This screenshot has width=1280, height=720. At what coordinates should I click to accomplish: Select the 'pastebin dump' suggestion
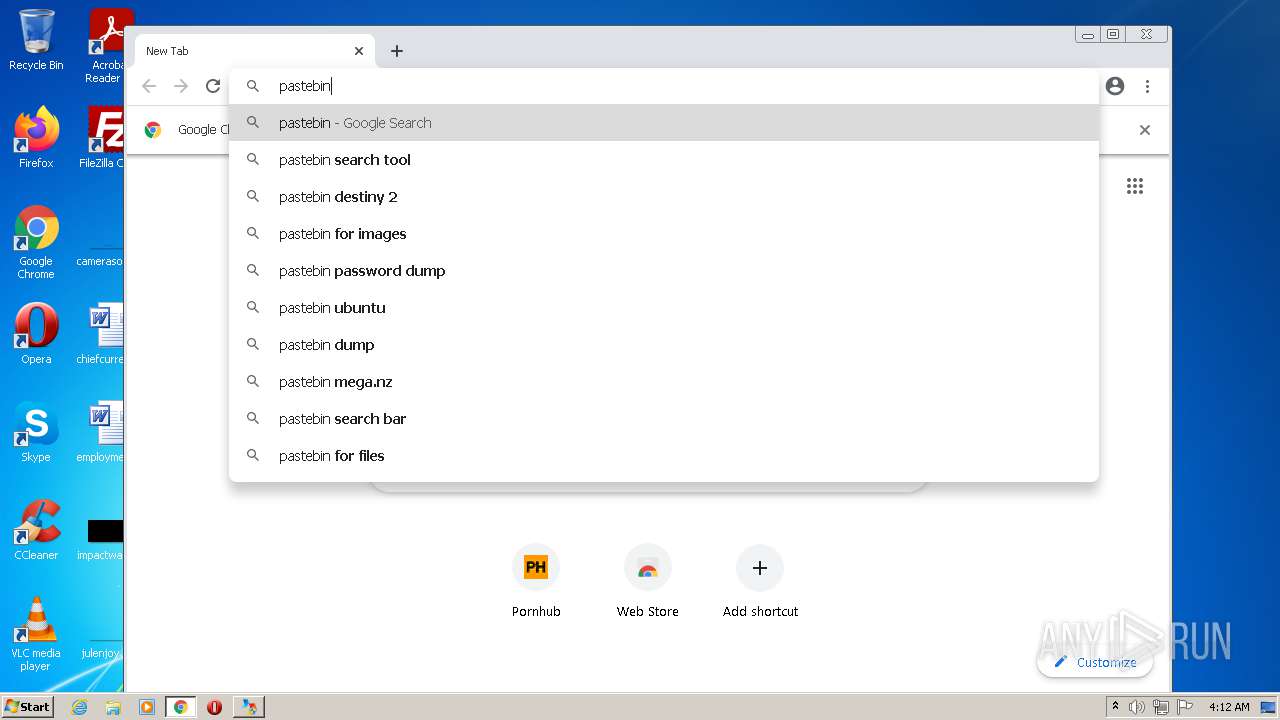point(664,345)
